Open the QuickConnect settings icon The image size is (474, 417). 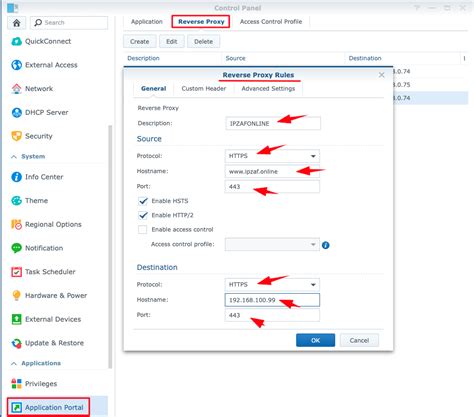pos(16,41)
